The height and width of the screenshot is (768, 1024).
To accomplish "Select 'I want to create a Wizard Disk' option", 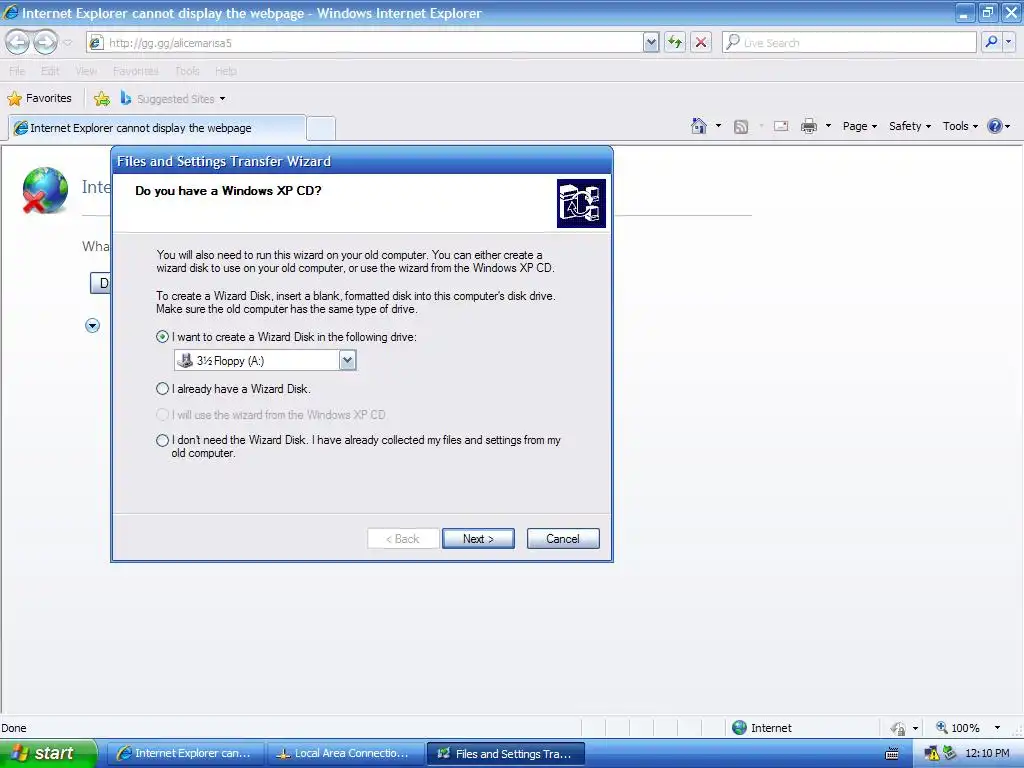I will (162, 337).
